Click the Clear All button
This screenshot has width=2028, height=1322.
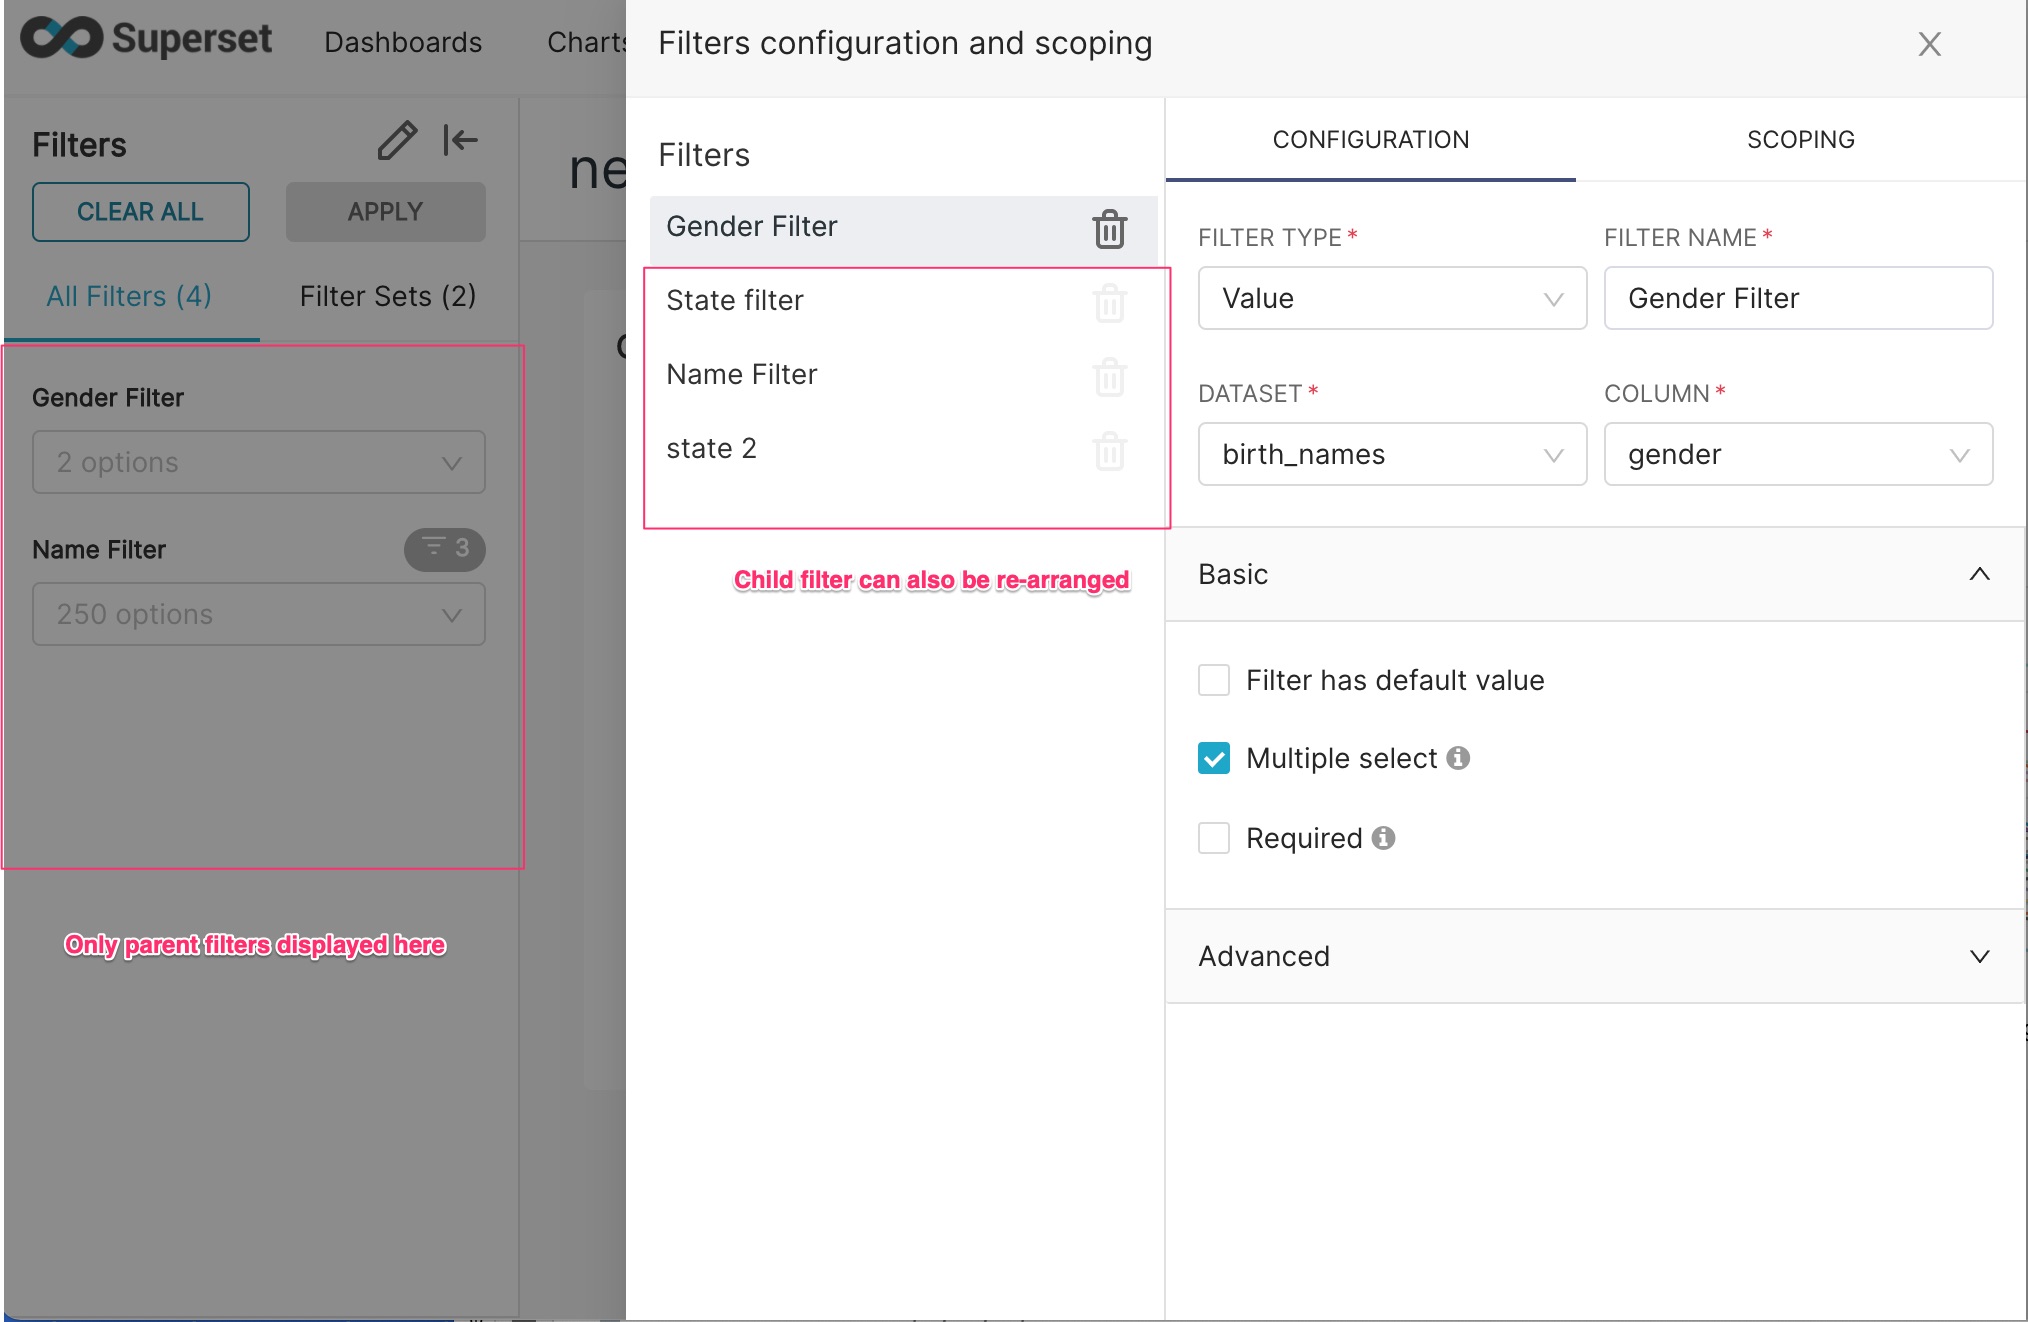pos(141,212)
